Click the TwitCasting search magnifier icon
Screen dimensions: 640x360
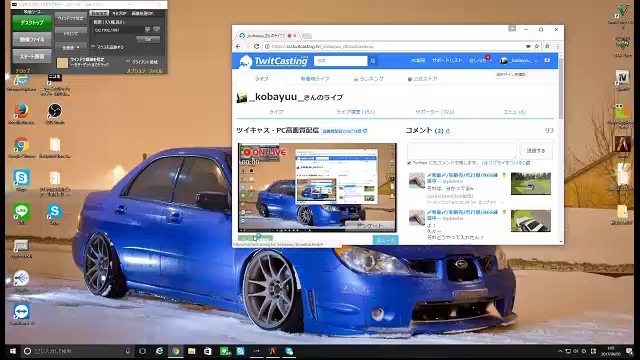(x=373, y=61)
